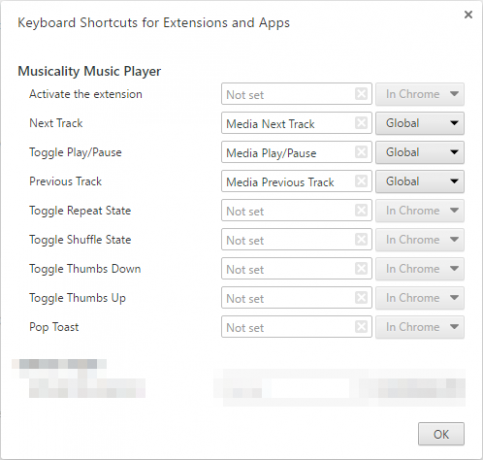The width and height of the screenshot is (483, 460).
Task: Clear the Activate the extension shortcut
Action: [361, 94]
